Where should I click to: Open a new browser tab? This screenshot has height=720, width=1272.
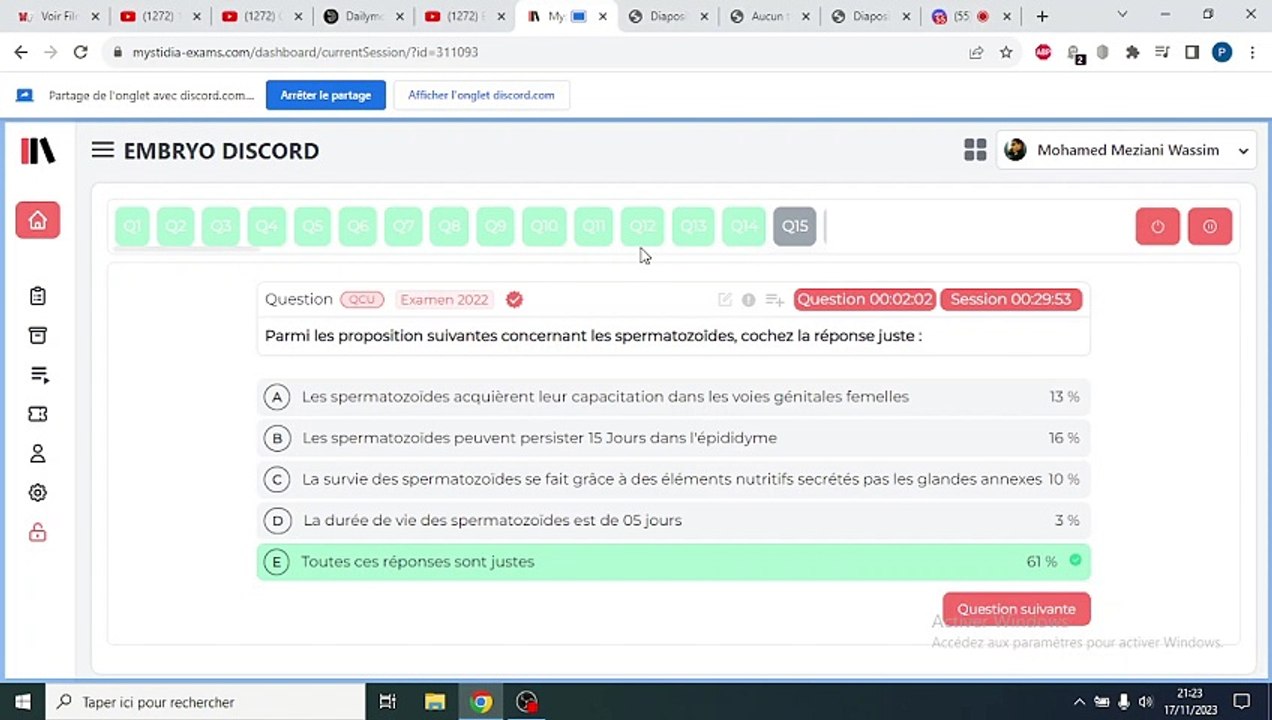click(1042, 16)
